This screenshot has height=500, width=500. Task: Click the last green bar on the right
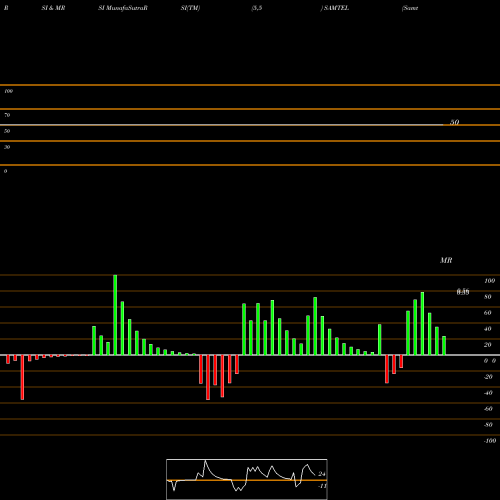click(x=444, y=346)
